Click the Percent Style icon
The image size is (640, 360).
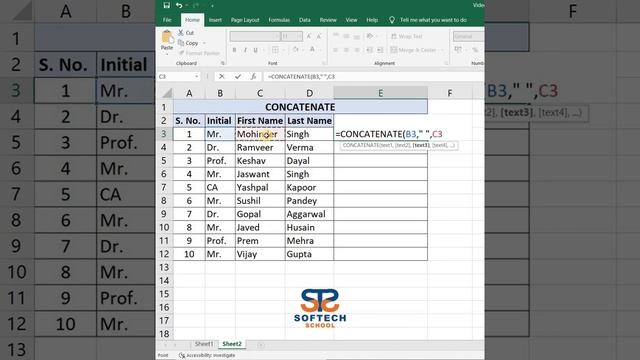(476, 50)
